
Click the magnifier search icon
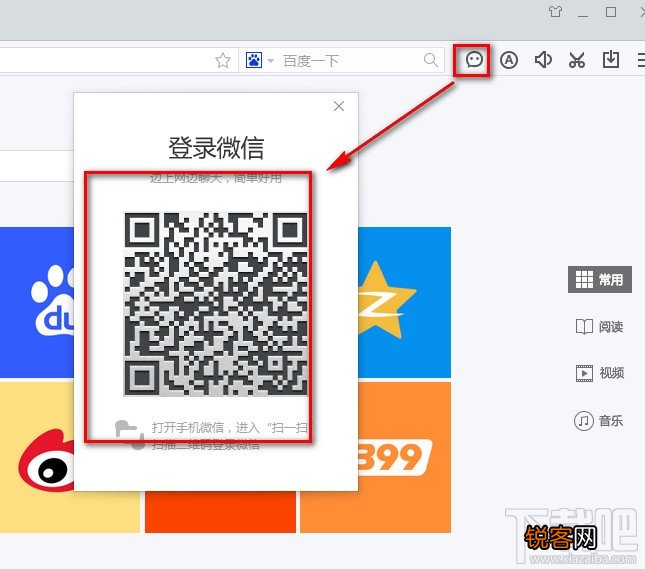click(431, 60)
